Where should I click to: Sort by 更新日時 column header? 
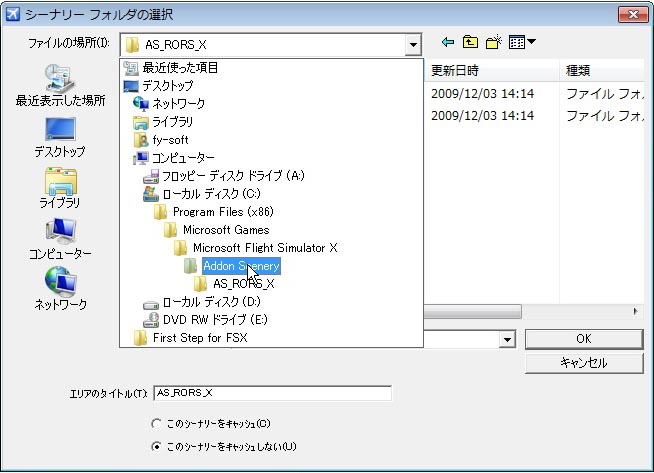[491, 70]
